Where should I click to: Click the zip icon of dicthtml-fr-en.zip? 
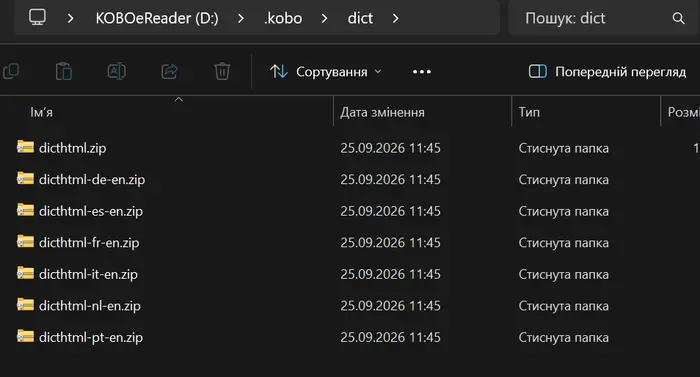pyautogui.click(x=25, y=241)
